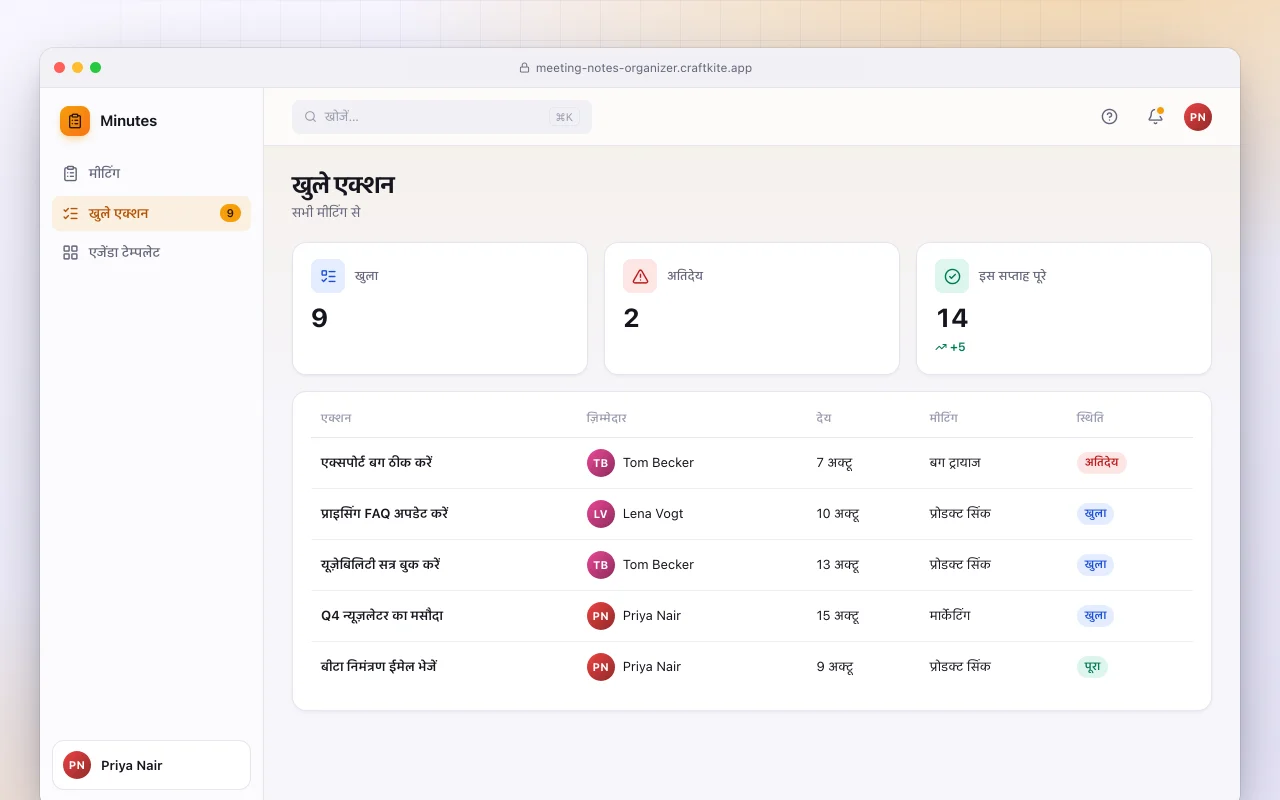Image resolution: width=1280 pixels, height=800 pixels.
Task: Click the देय column header
Action: coord(824,418)
